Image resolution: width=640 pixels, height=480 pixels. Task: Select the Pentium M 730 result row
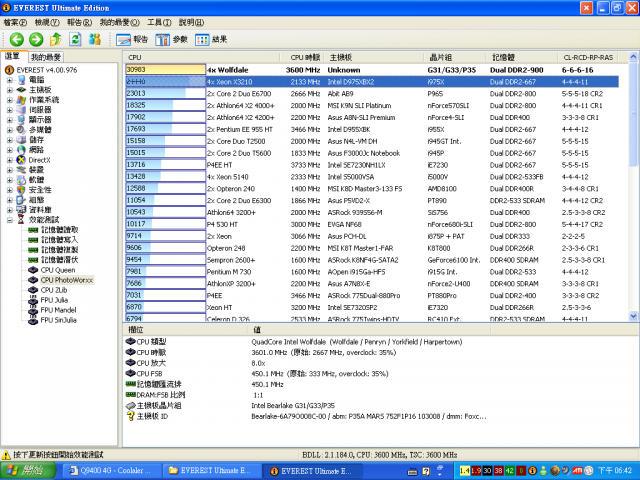click(x=371, y=272)
